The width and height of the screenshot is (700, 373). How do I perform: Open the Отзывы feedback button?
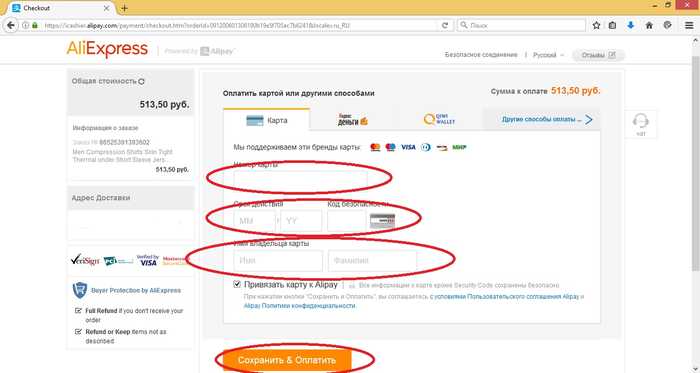598,55
